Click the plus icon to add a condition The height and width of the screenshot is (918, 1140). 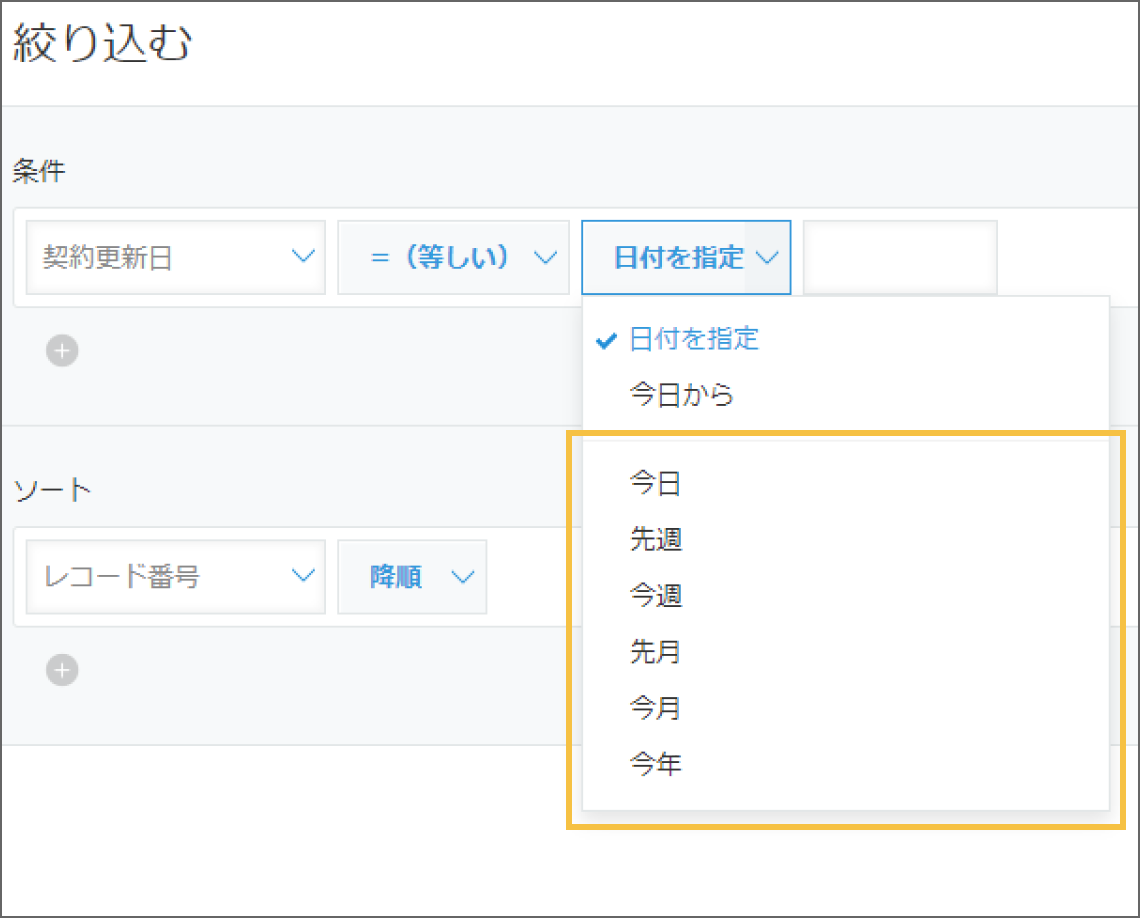tap(62, 351)
